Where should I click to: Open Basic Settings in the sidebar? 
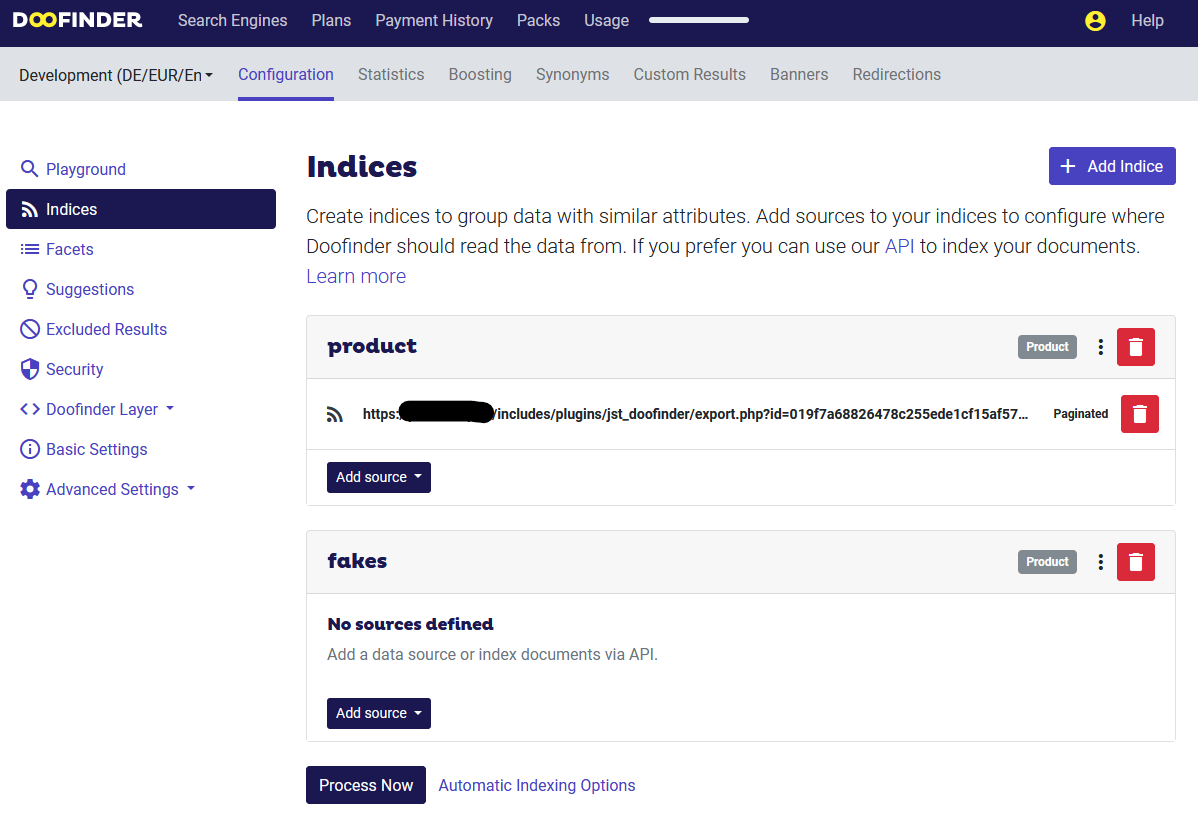(x=95, y=449)
